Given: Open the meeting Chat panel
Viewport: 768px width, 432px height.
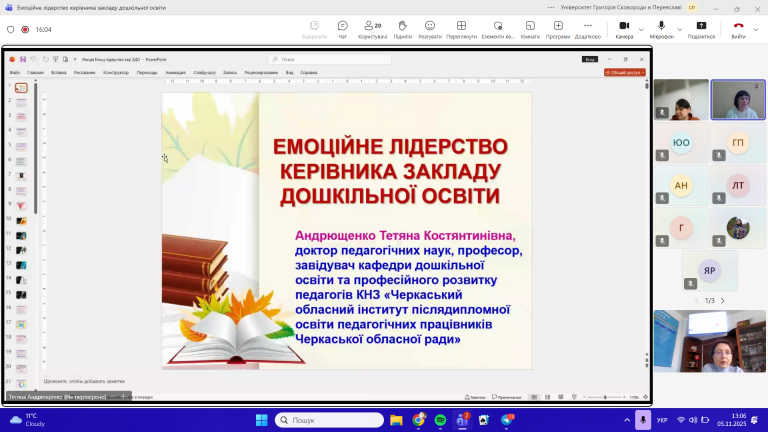Looking at the screenshot, I should point(342,28).
